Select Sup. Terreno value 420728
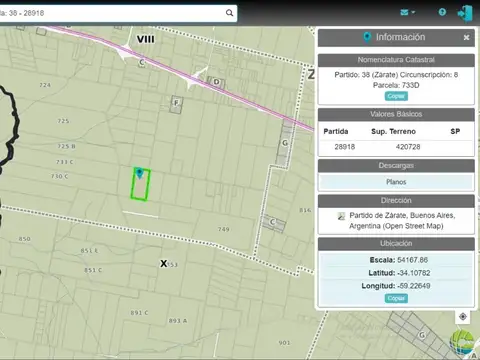 [x=408, y=147]
